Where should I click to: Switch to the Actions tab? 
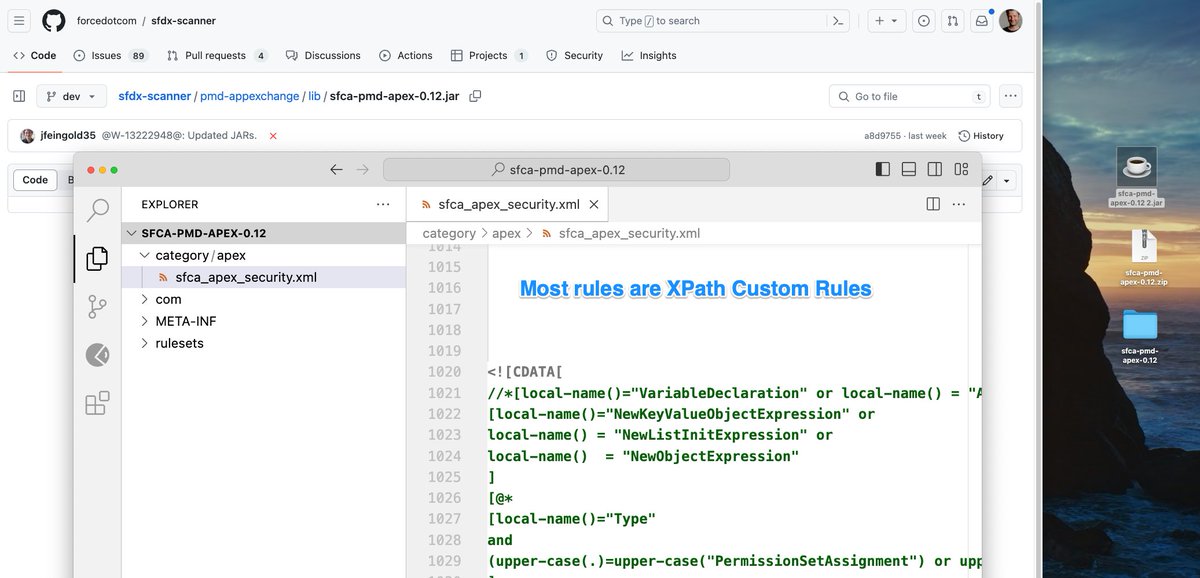[x=406, y=56]
